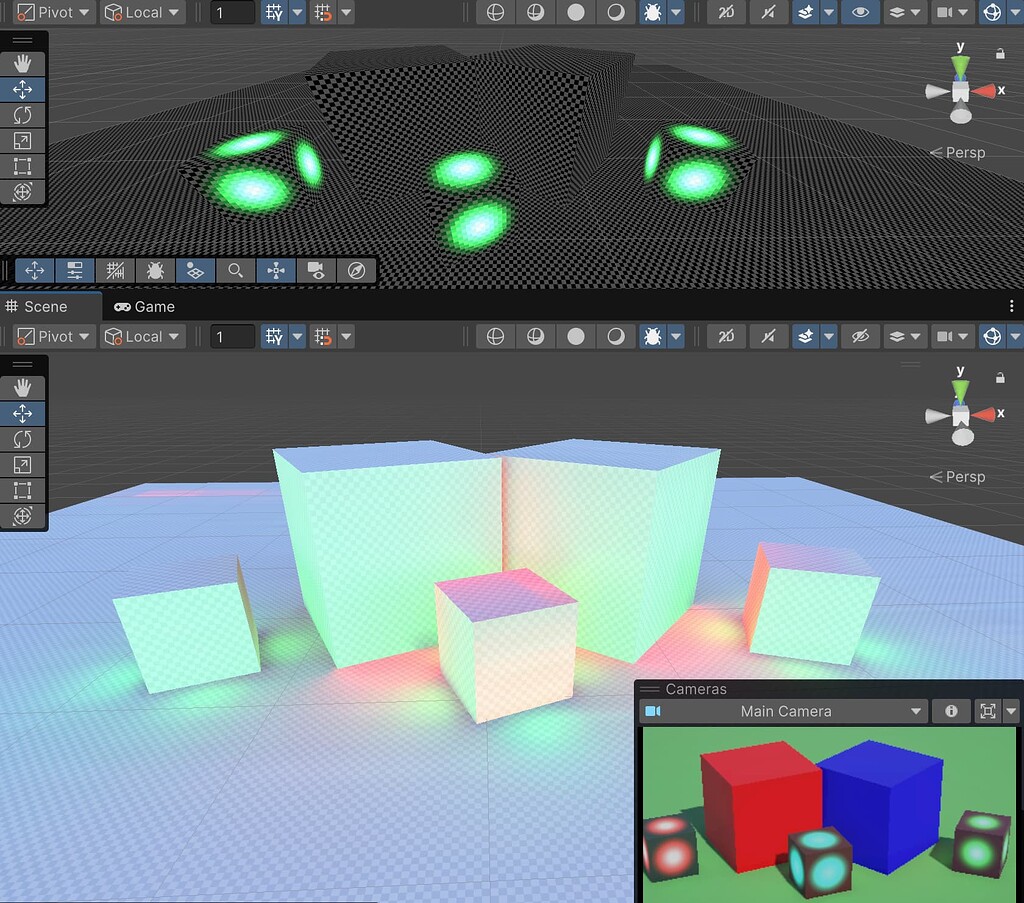Click the debug (bug) icon in the toolbar
The width and height of the screenshot is (1024, 903).
[655, 12]
